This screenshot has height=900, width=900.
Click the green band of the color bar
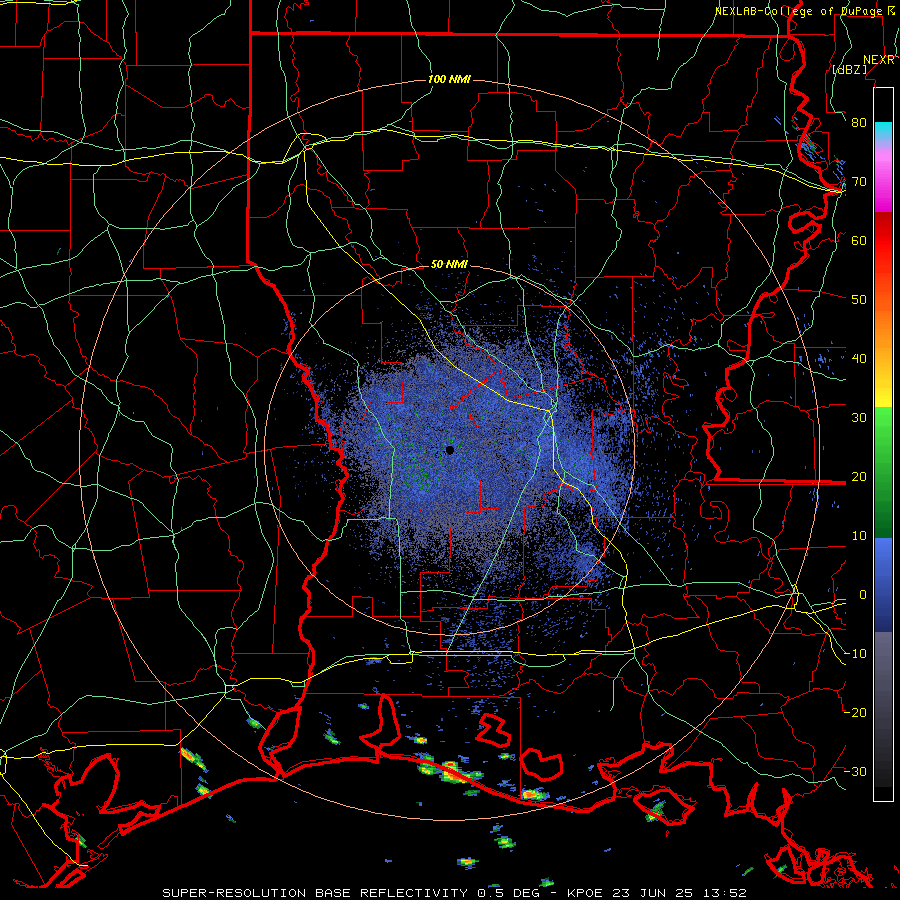coord(883,472)
